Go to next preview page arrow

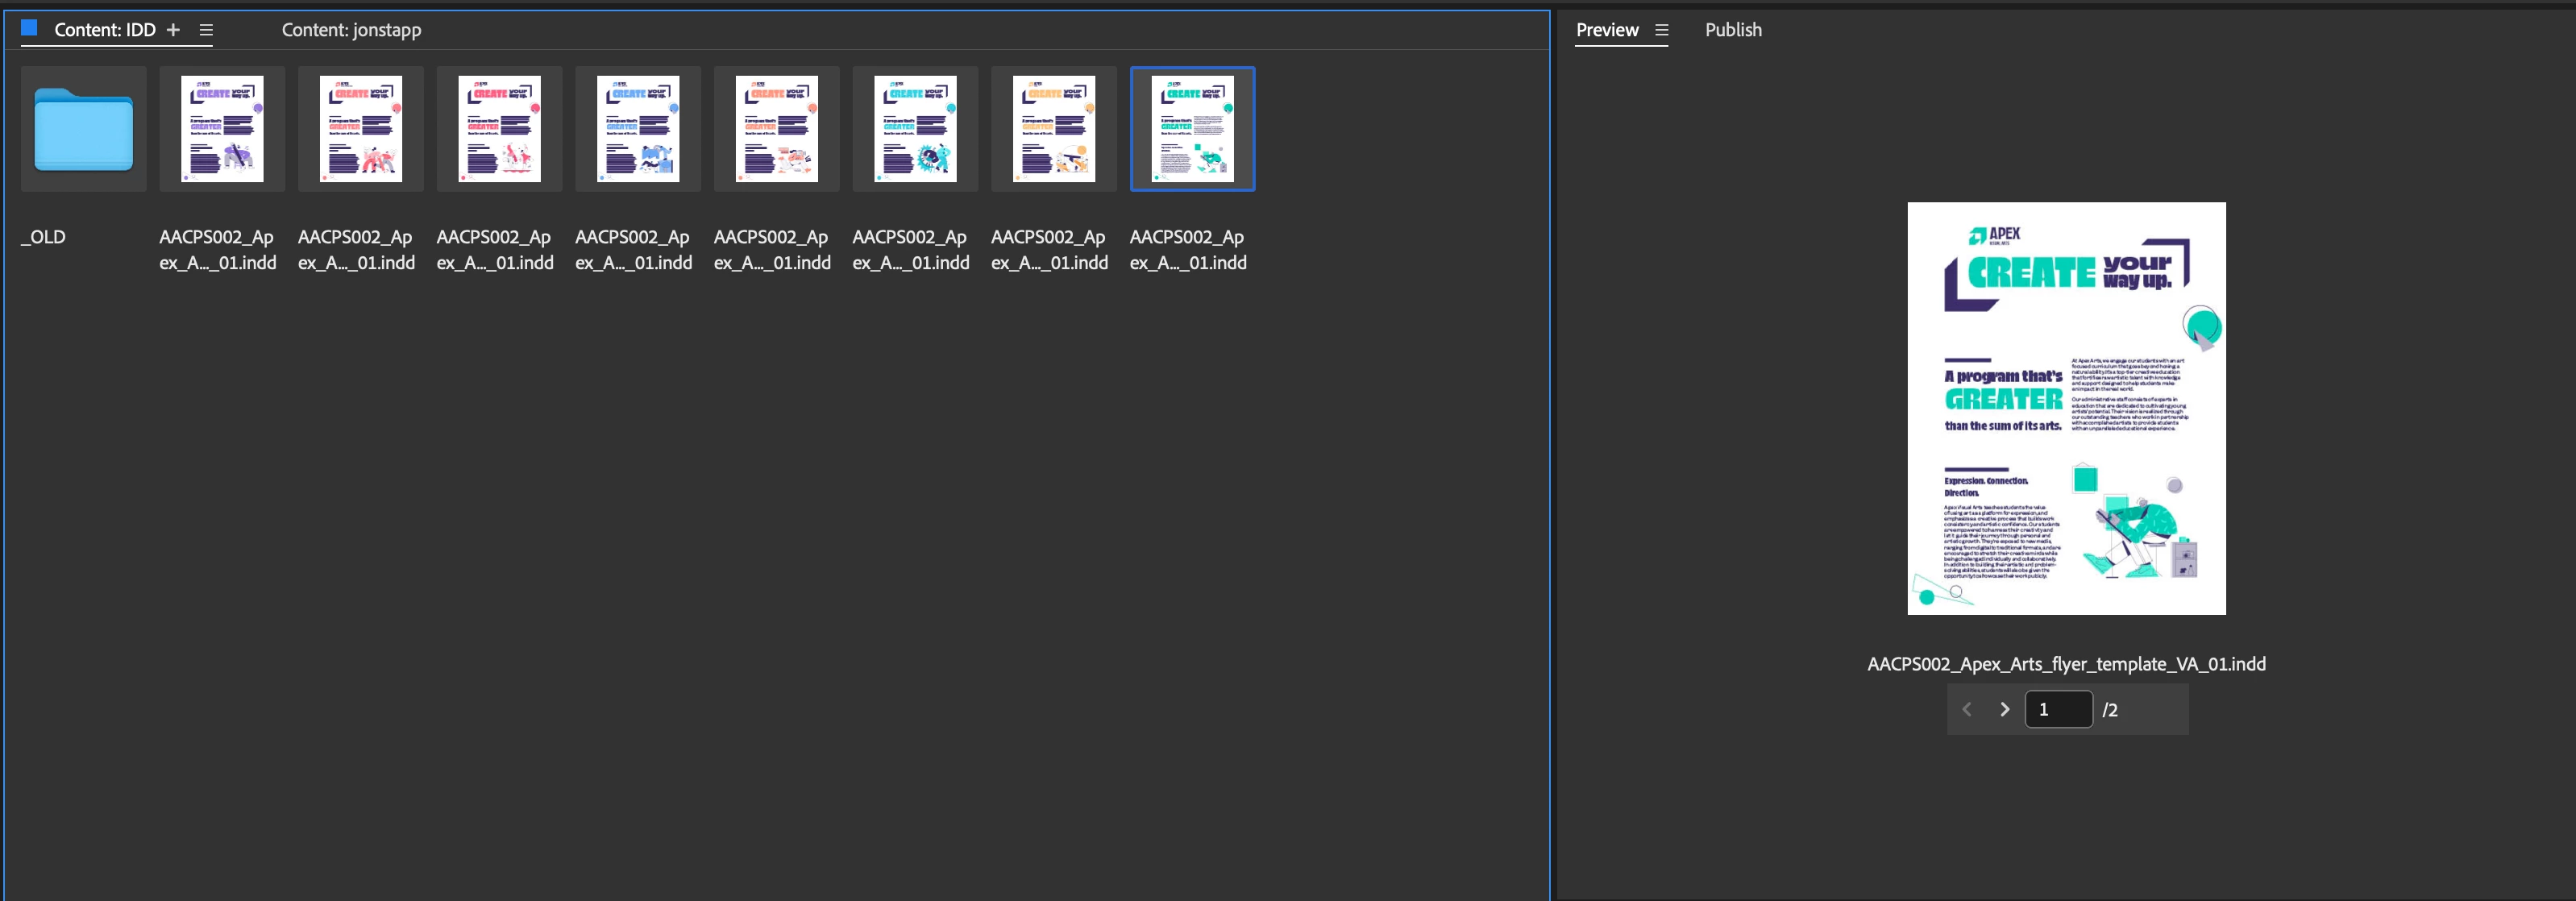coord(2004,709)
